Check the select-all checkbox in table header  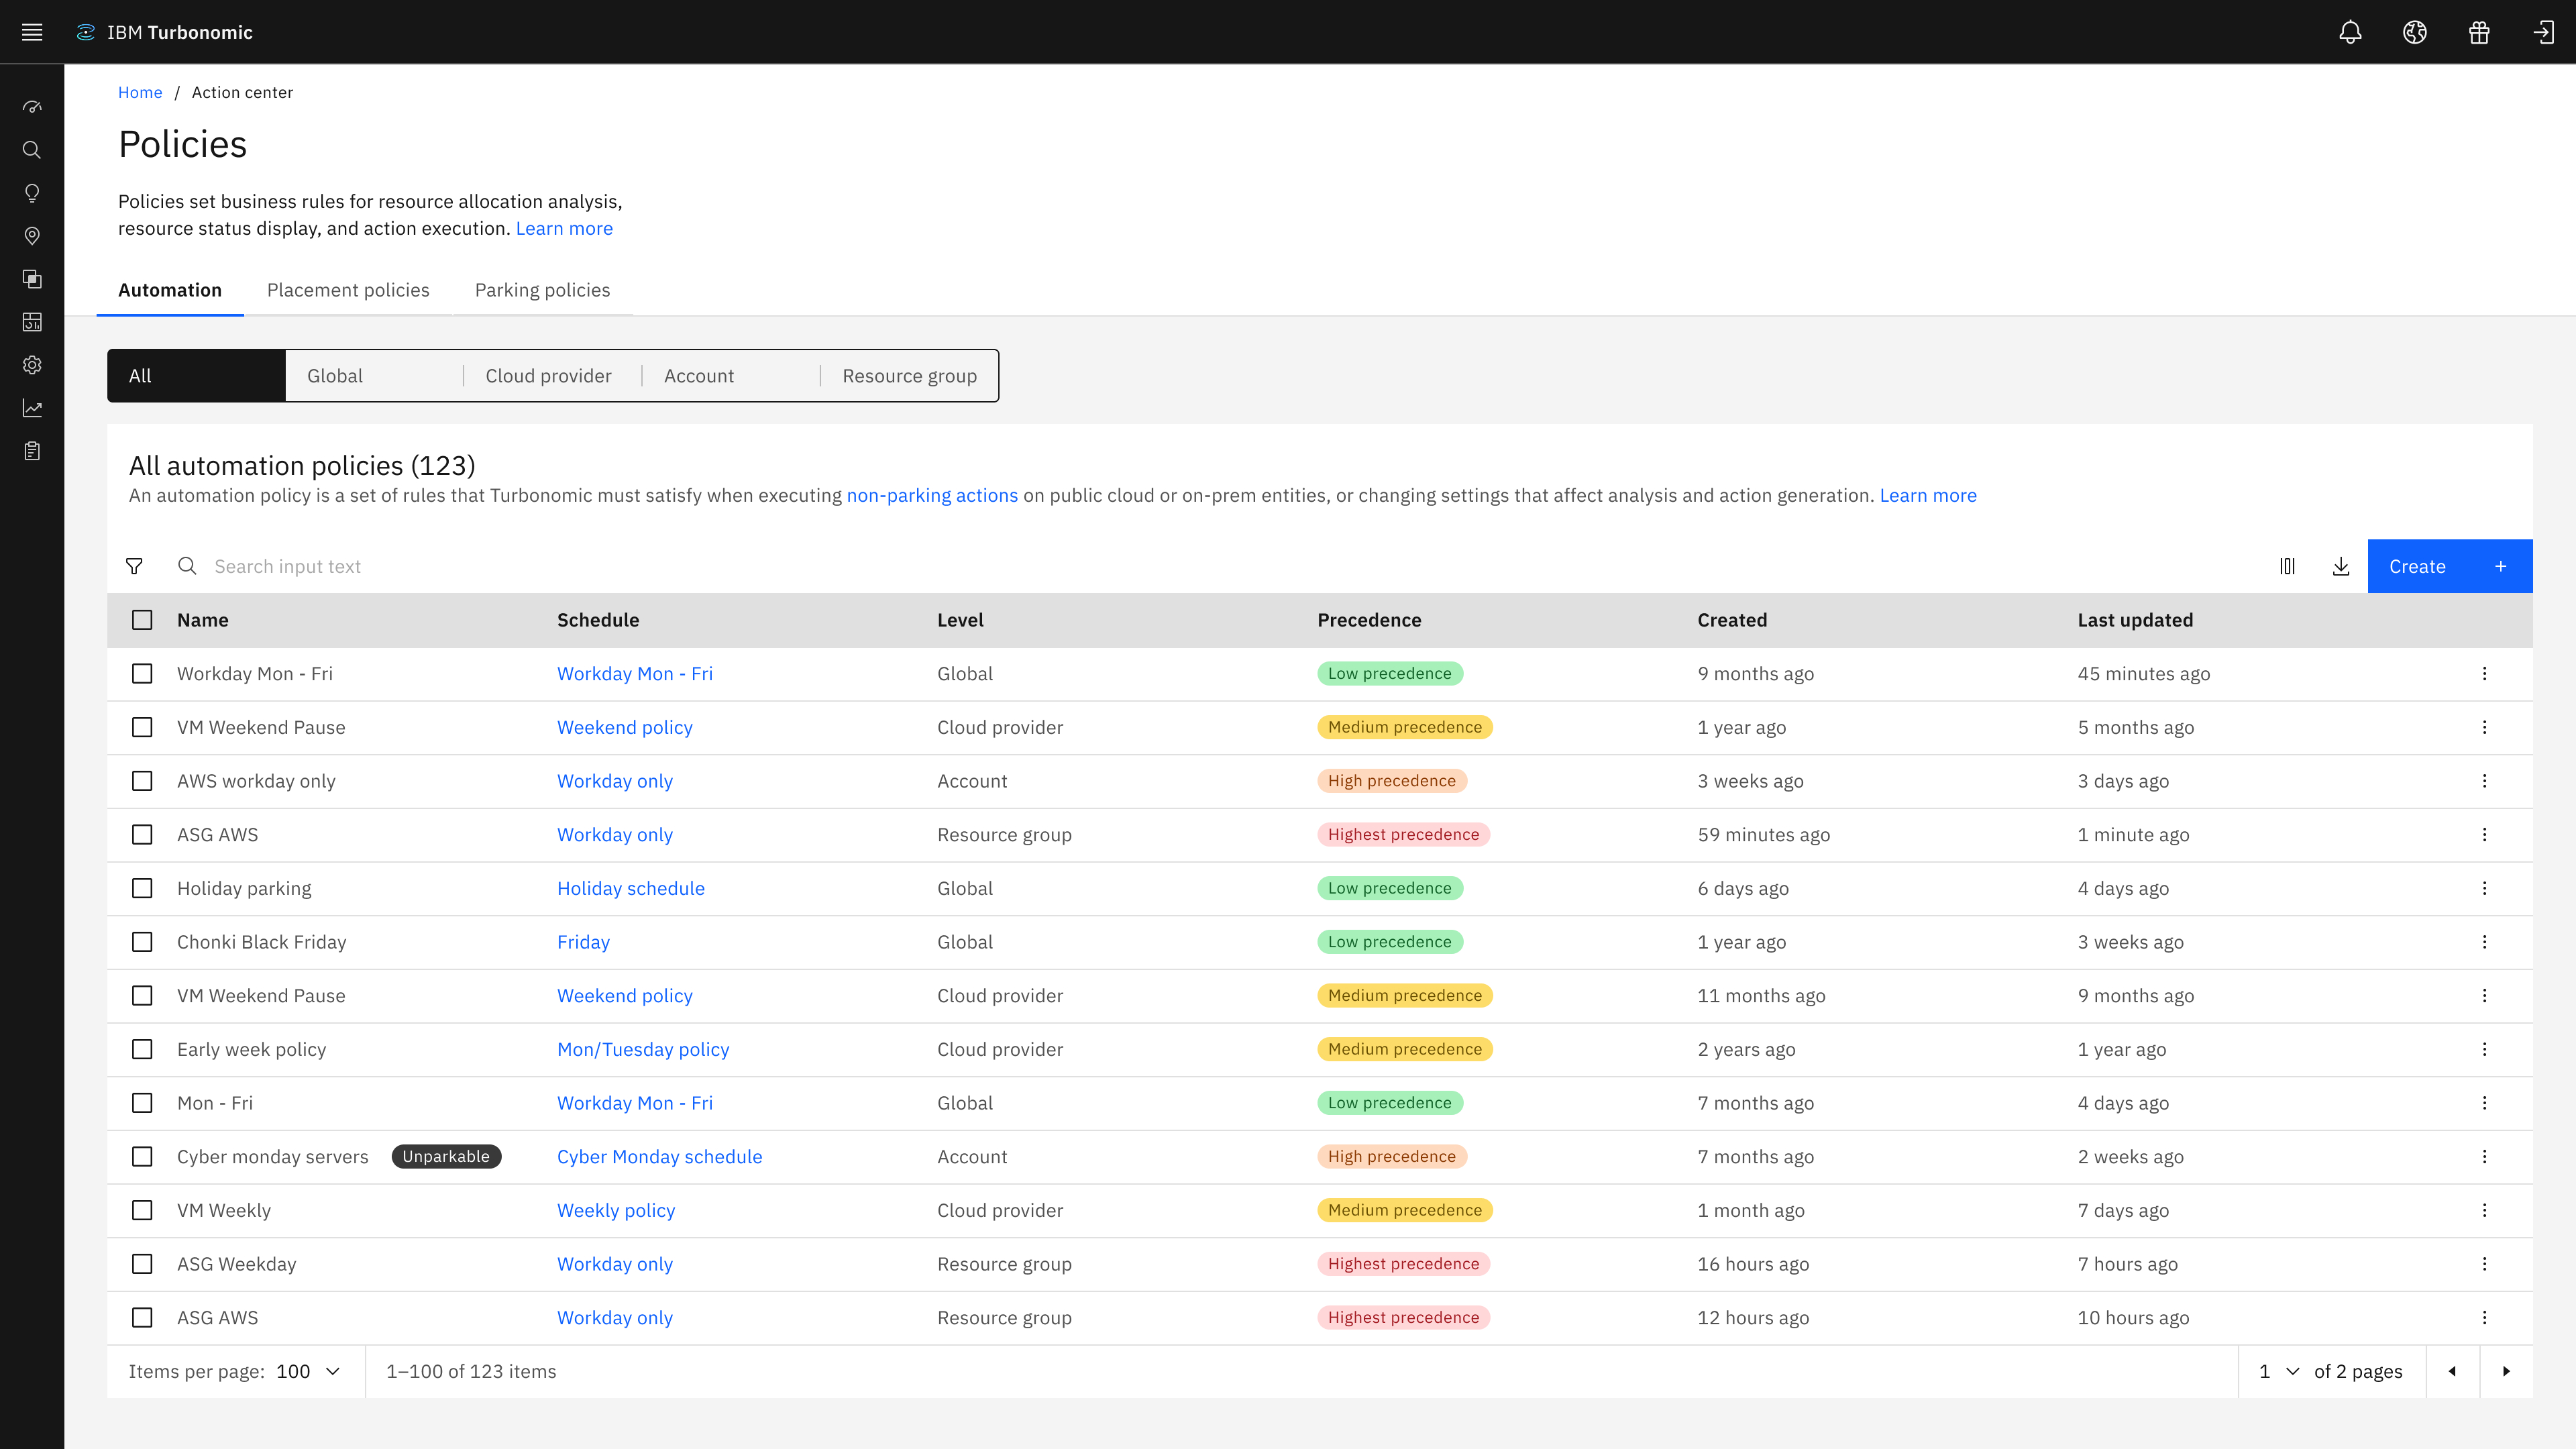point(142,620)
